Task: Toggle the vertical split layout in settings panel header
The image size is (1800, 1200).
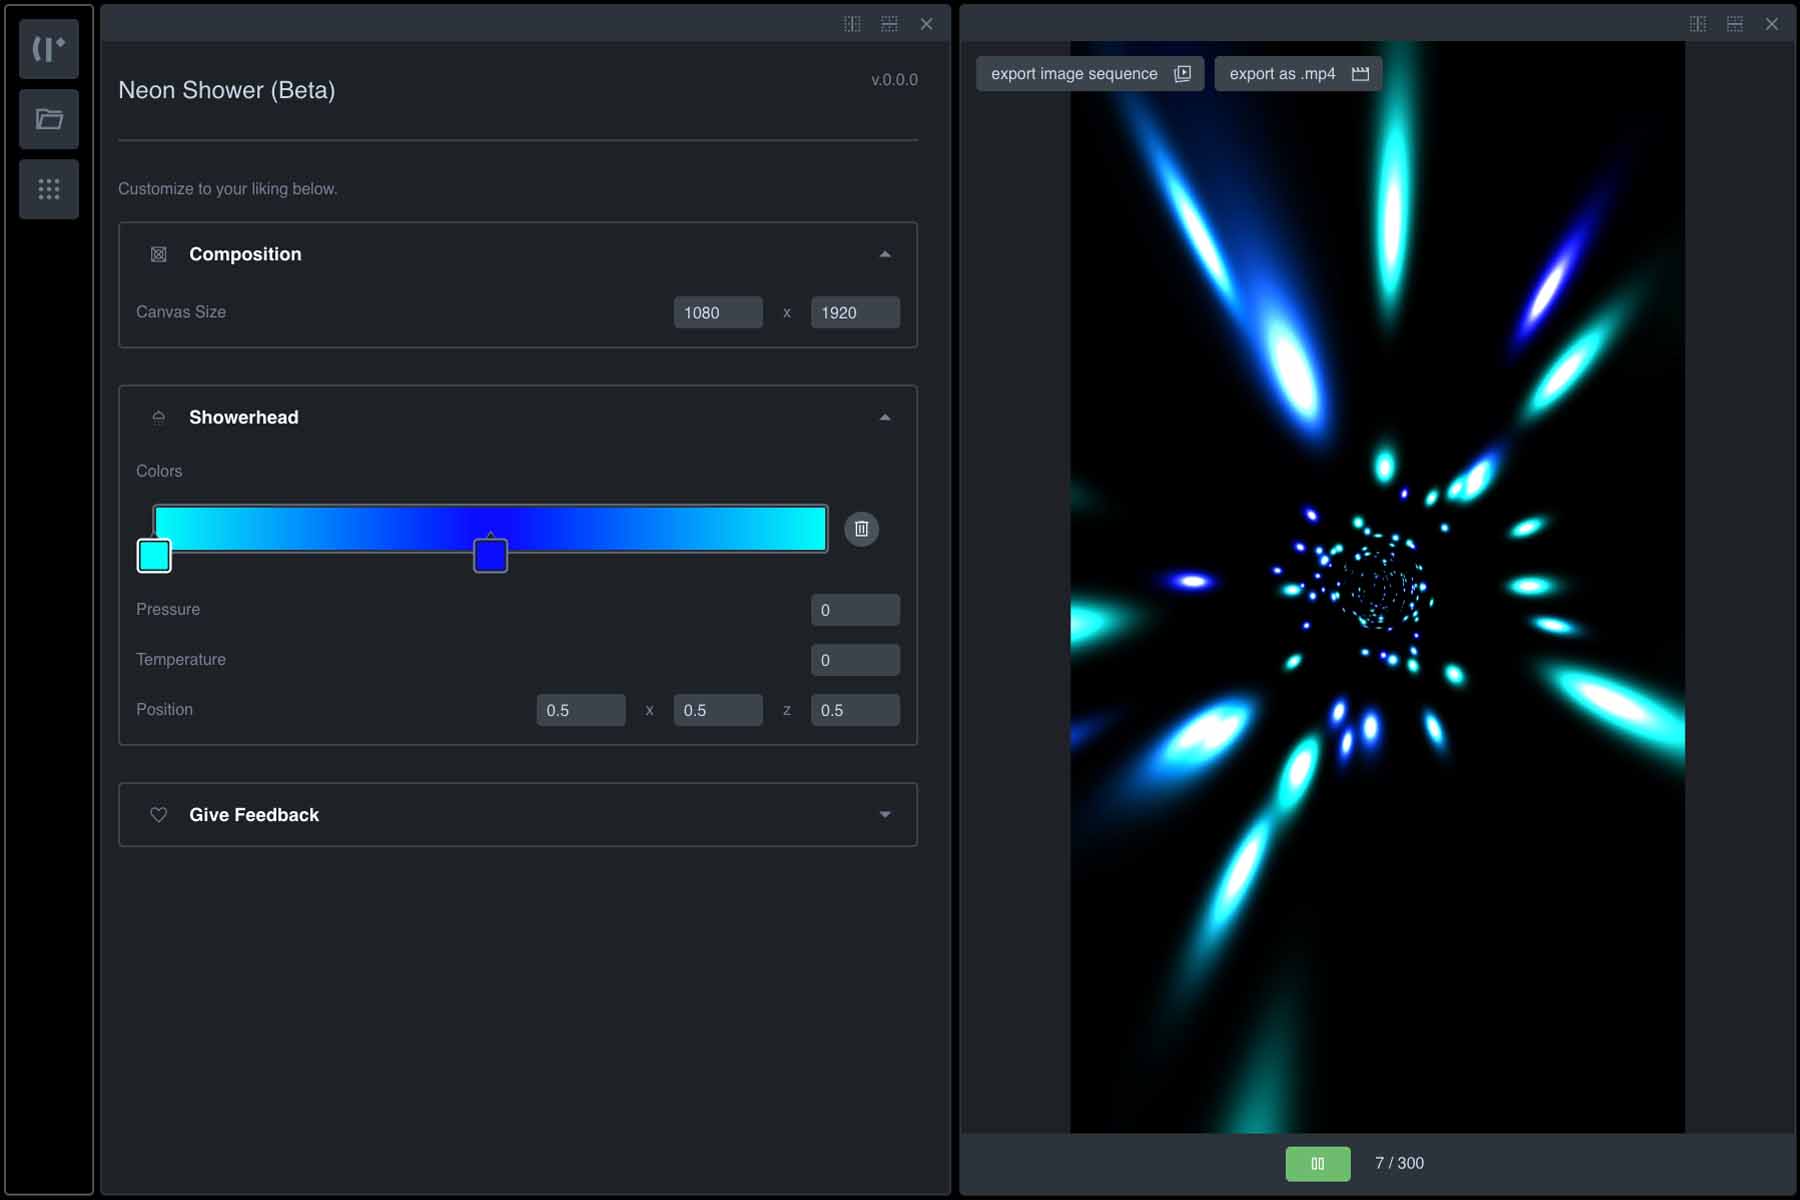Action: (x=852, y=23)
